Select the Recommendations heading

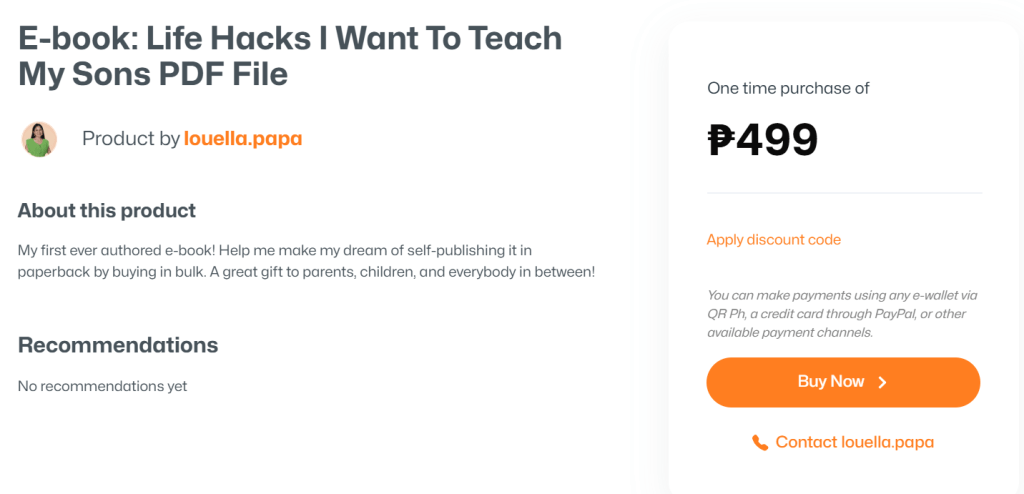(x=118, y=345)
